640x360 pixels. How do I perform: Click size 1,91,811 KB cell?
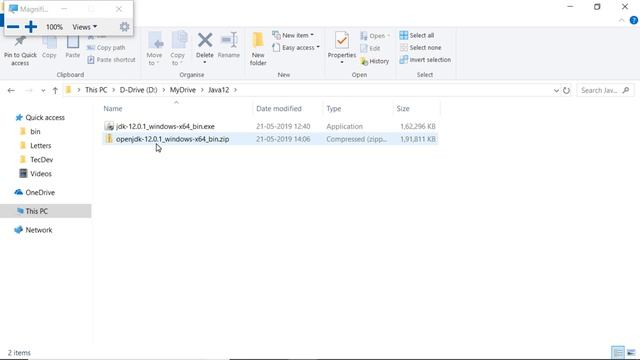(418, 139)
